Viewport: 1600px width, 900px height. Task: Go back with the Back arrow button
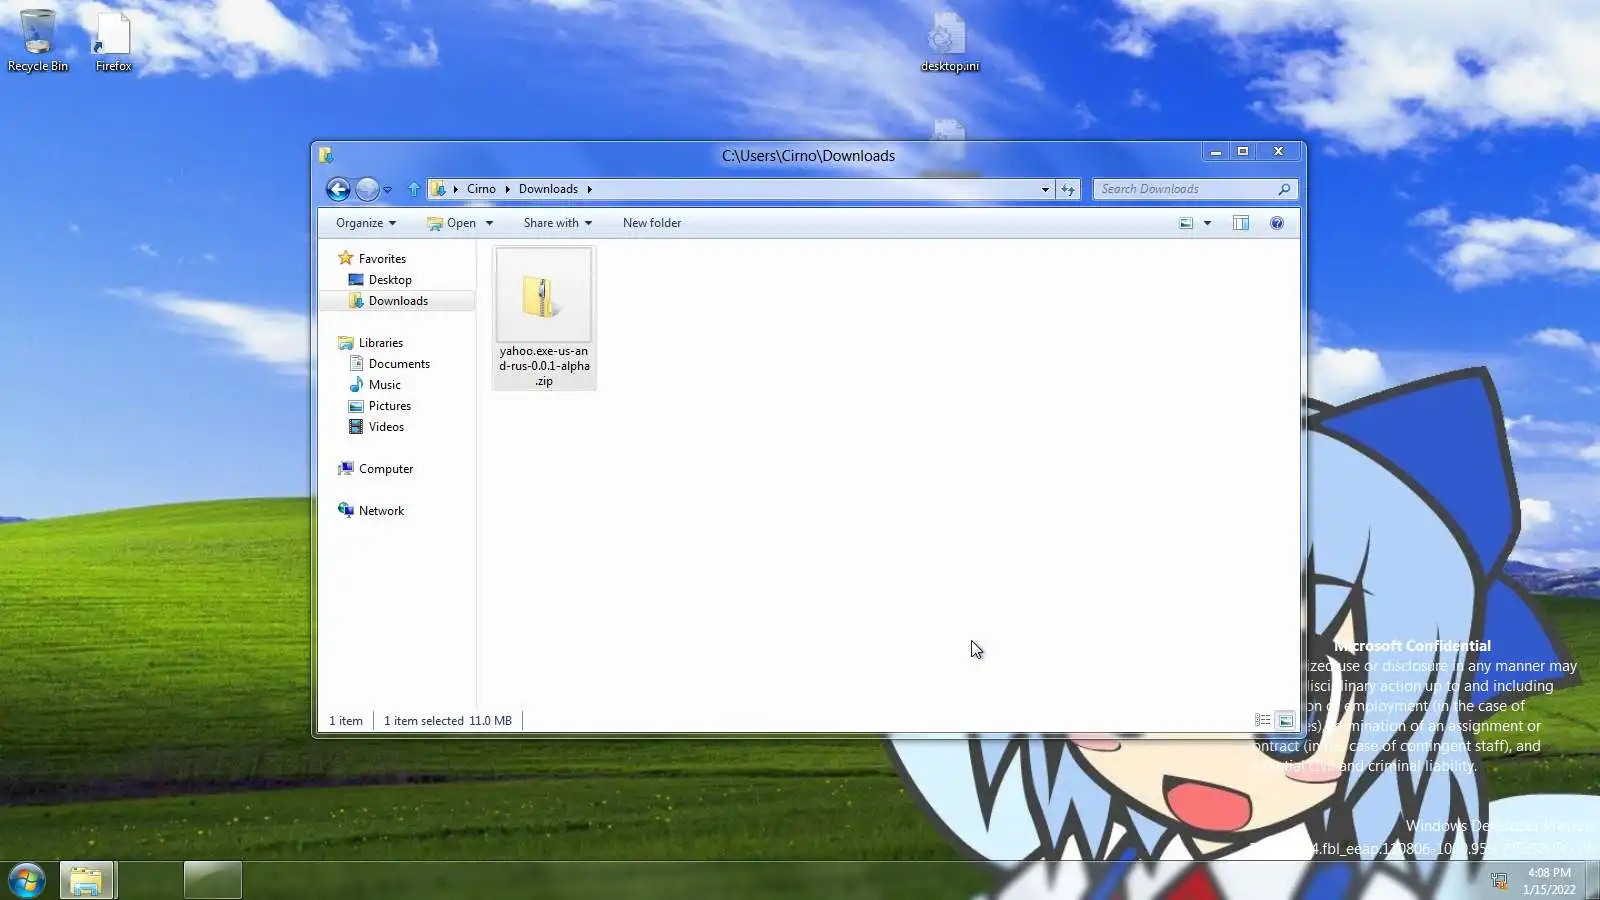pos(338,189)
